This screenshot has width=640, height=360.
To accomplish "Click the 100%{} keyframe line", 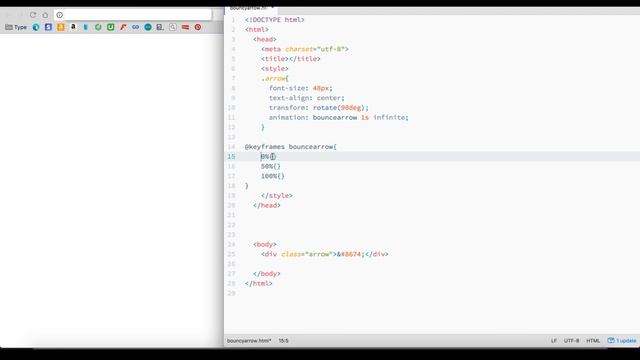I will click(x=273, y=176).
